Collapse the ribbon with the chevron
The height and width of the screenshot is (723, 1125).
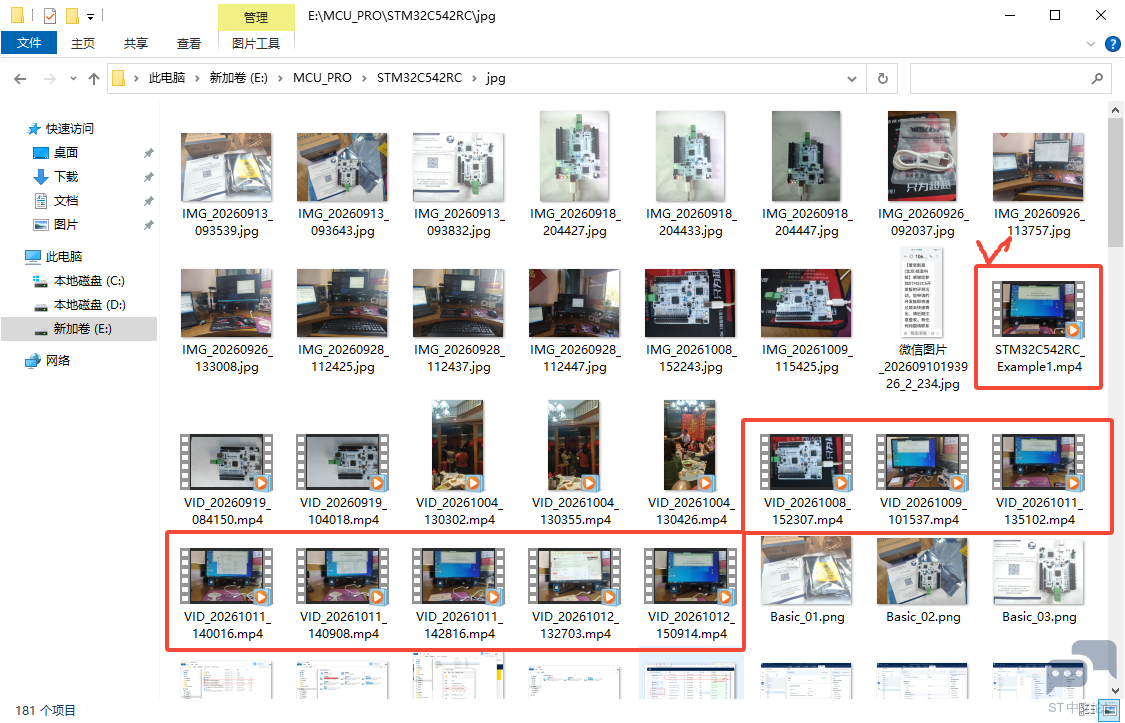point(1091,44)
